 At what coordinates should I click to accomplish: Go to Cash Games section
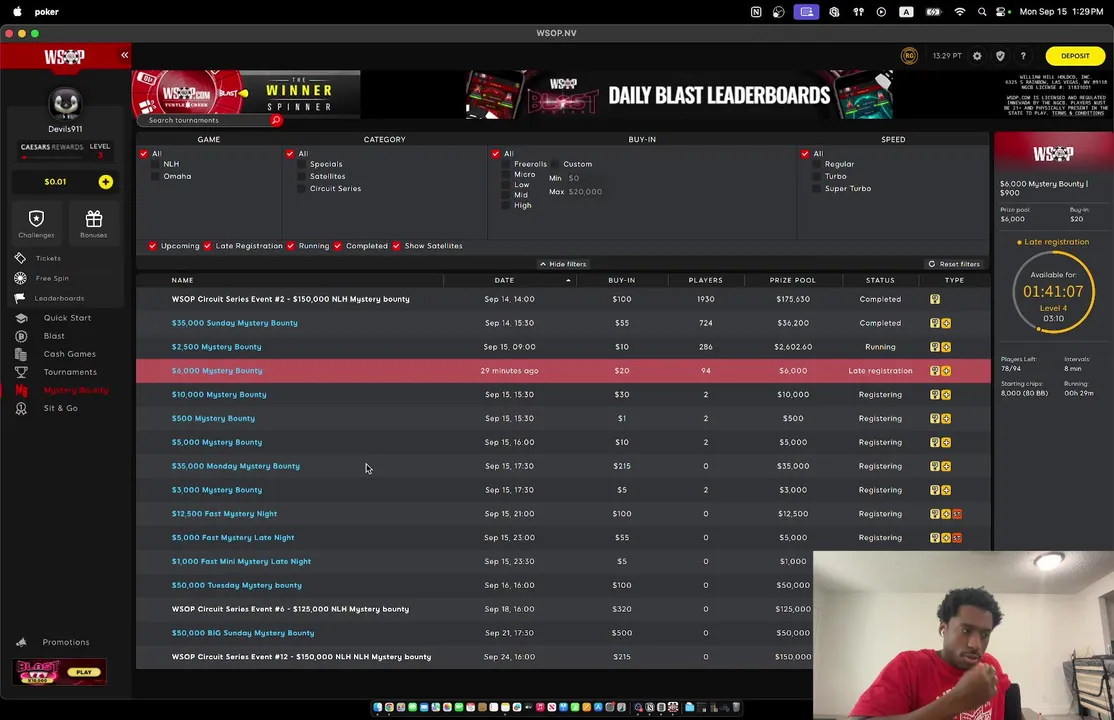(69, 353)
